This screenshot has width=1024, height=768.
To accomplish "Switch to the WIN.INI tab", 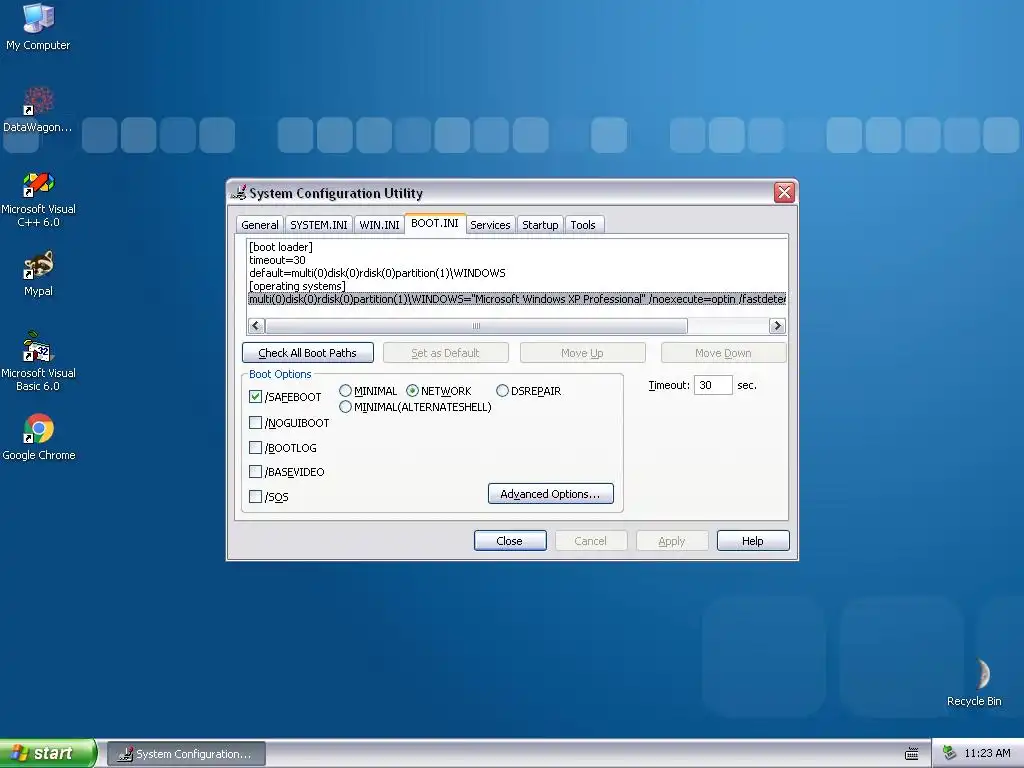I will [x=379, y=225].
